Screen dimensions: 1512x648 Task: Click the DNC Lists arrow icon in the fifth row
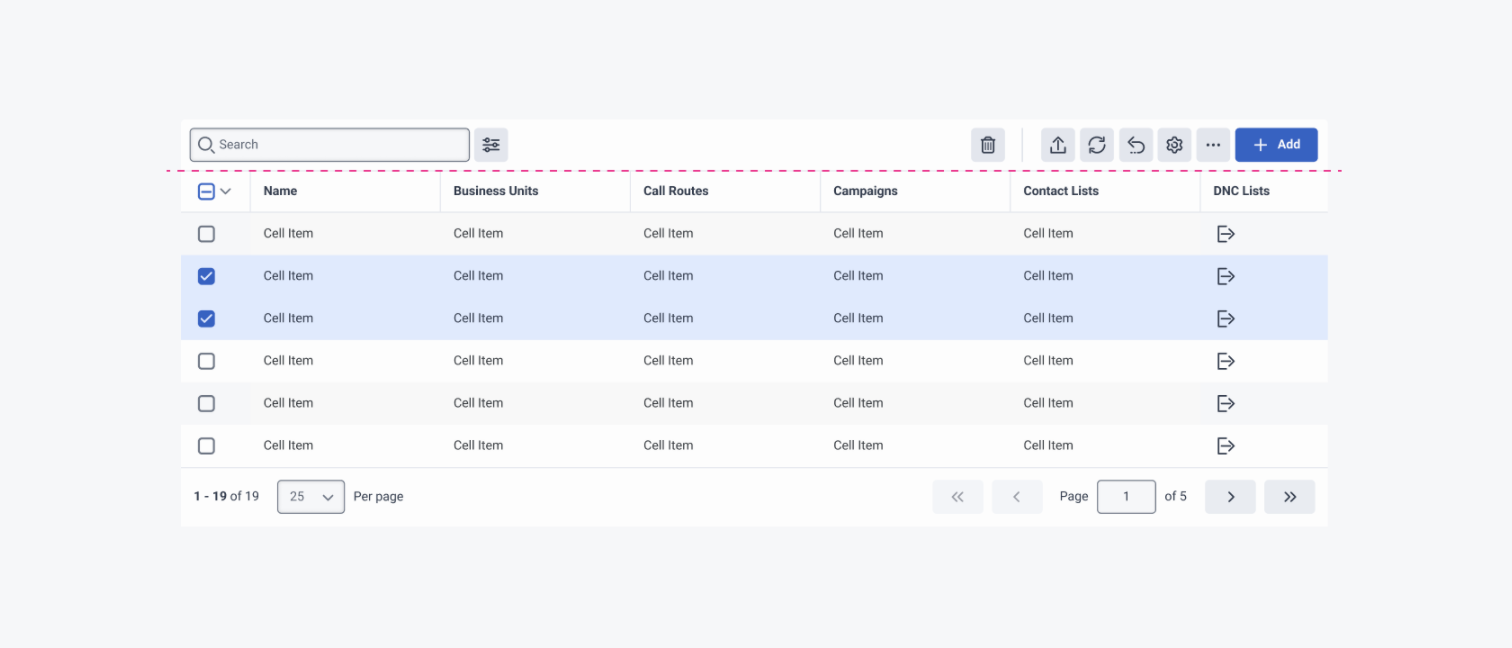(x=1226, y=403)
